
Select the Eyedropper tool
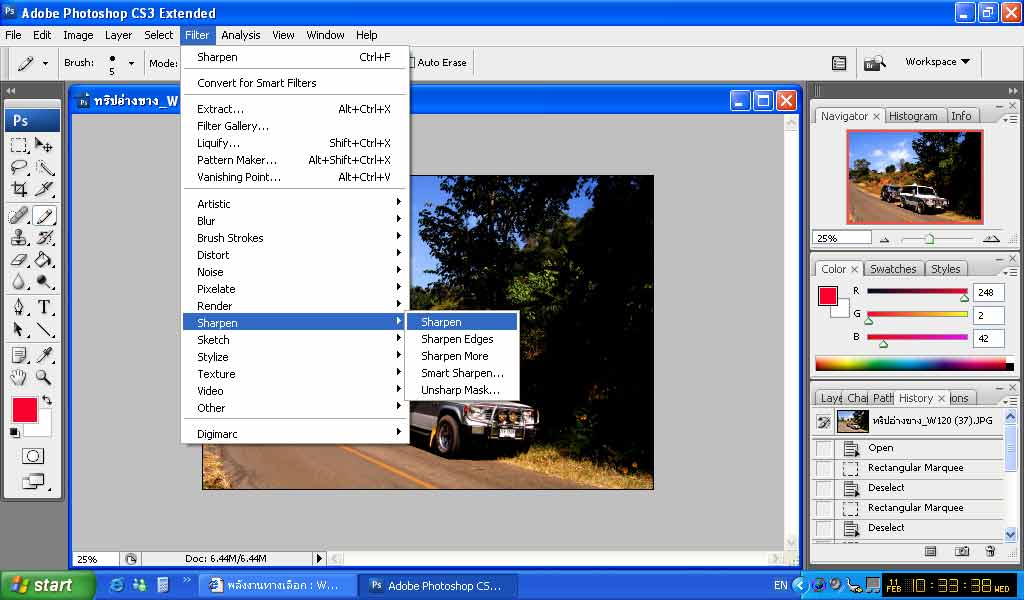[44, 355]
